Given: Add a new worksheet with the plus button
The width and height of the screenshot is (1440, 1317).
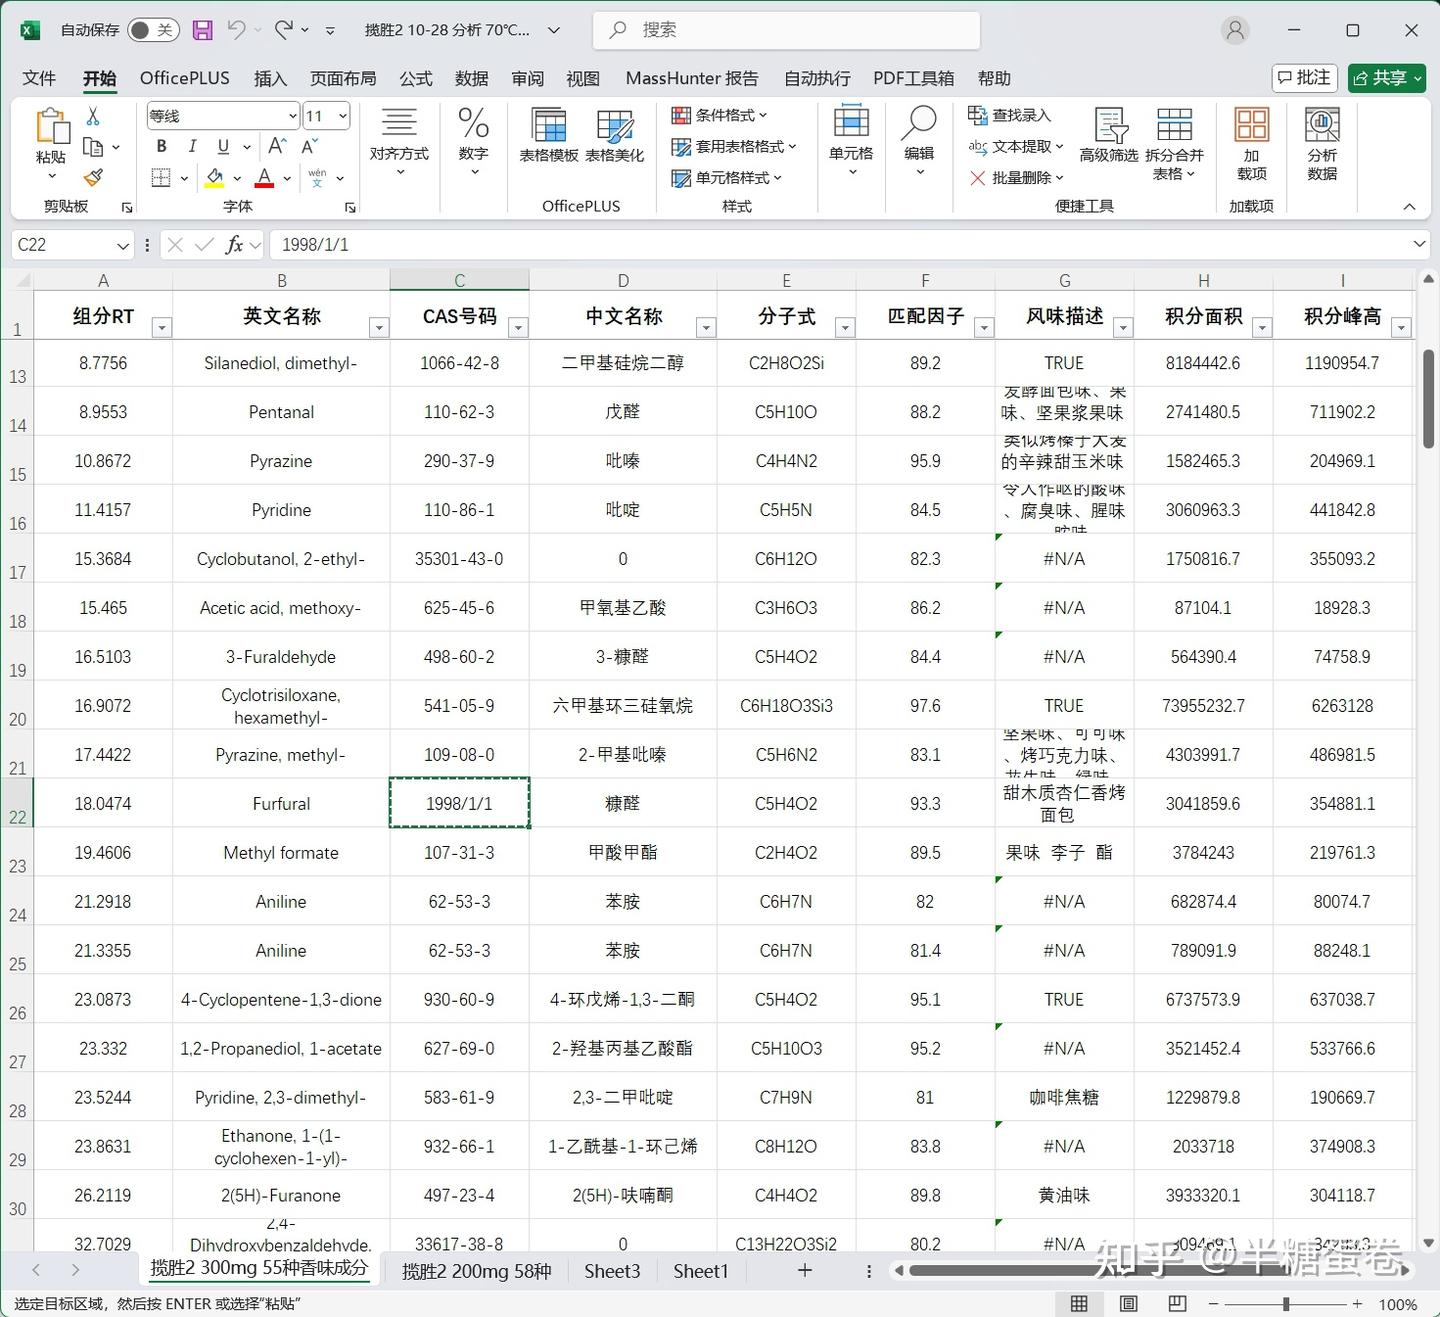Looking at the screenshot, I should pyautogui.click(x=805, y=1270).
